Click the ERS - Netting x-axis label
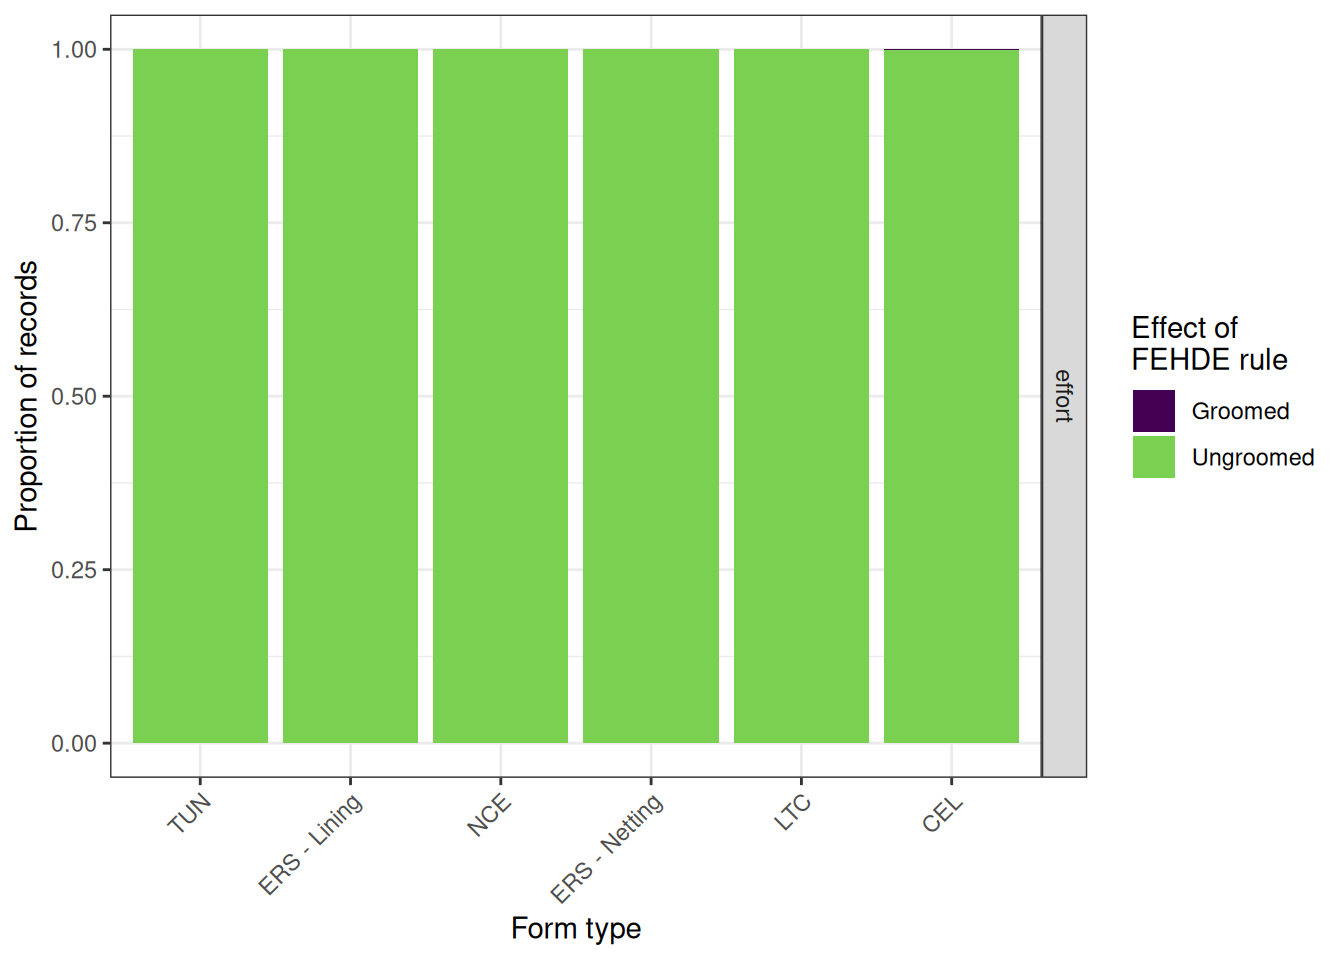 click(x=607, y=848)
